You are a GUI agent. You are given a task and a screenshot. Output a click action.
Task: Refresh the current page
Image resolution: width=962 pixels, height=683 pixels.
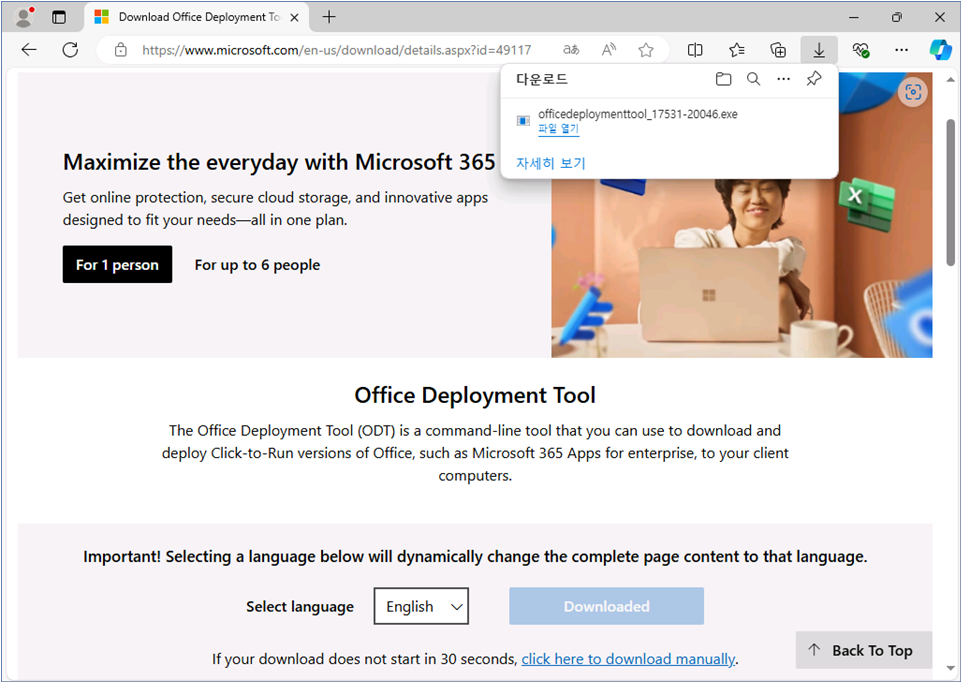pos(71,50)
